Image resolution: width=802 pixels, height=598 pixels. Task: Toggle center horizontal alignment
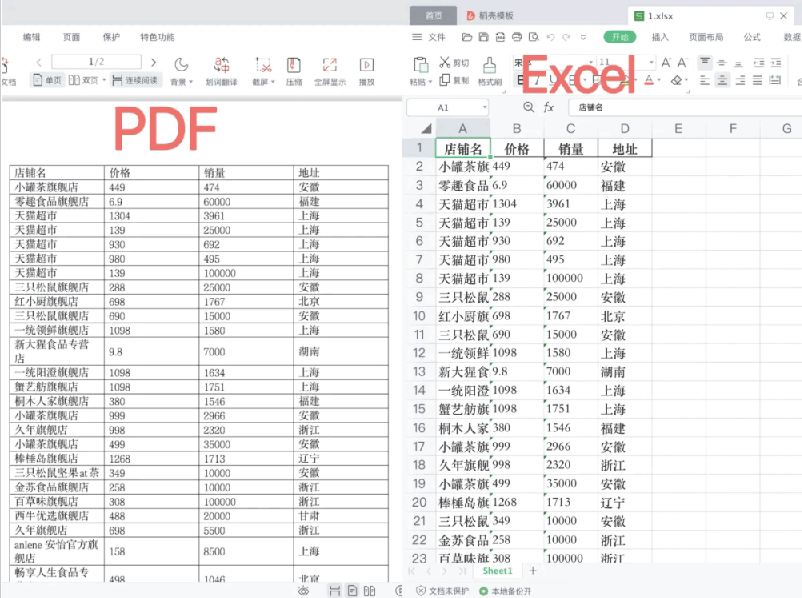tap(722, 80)
